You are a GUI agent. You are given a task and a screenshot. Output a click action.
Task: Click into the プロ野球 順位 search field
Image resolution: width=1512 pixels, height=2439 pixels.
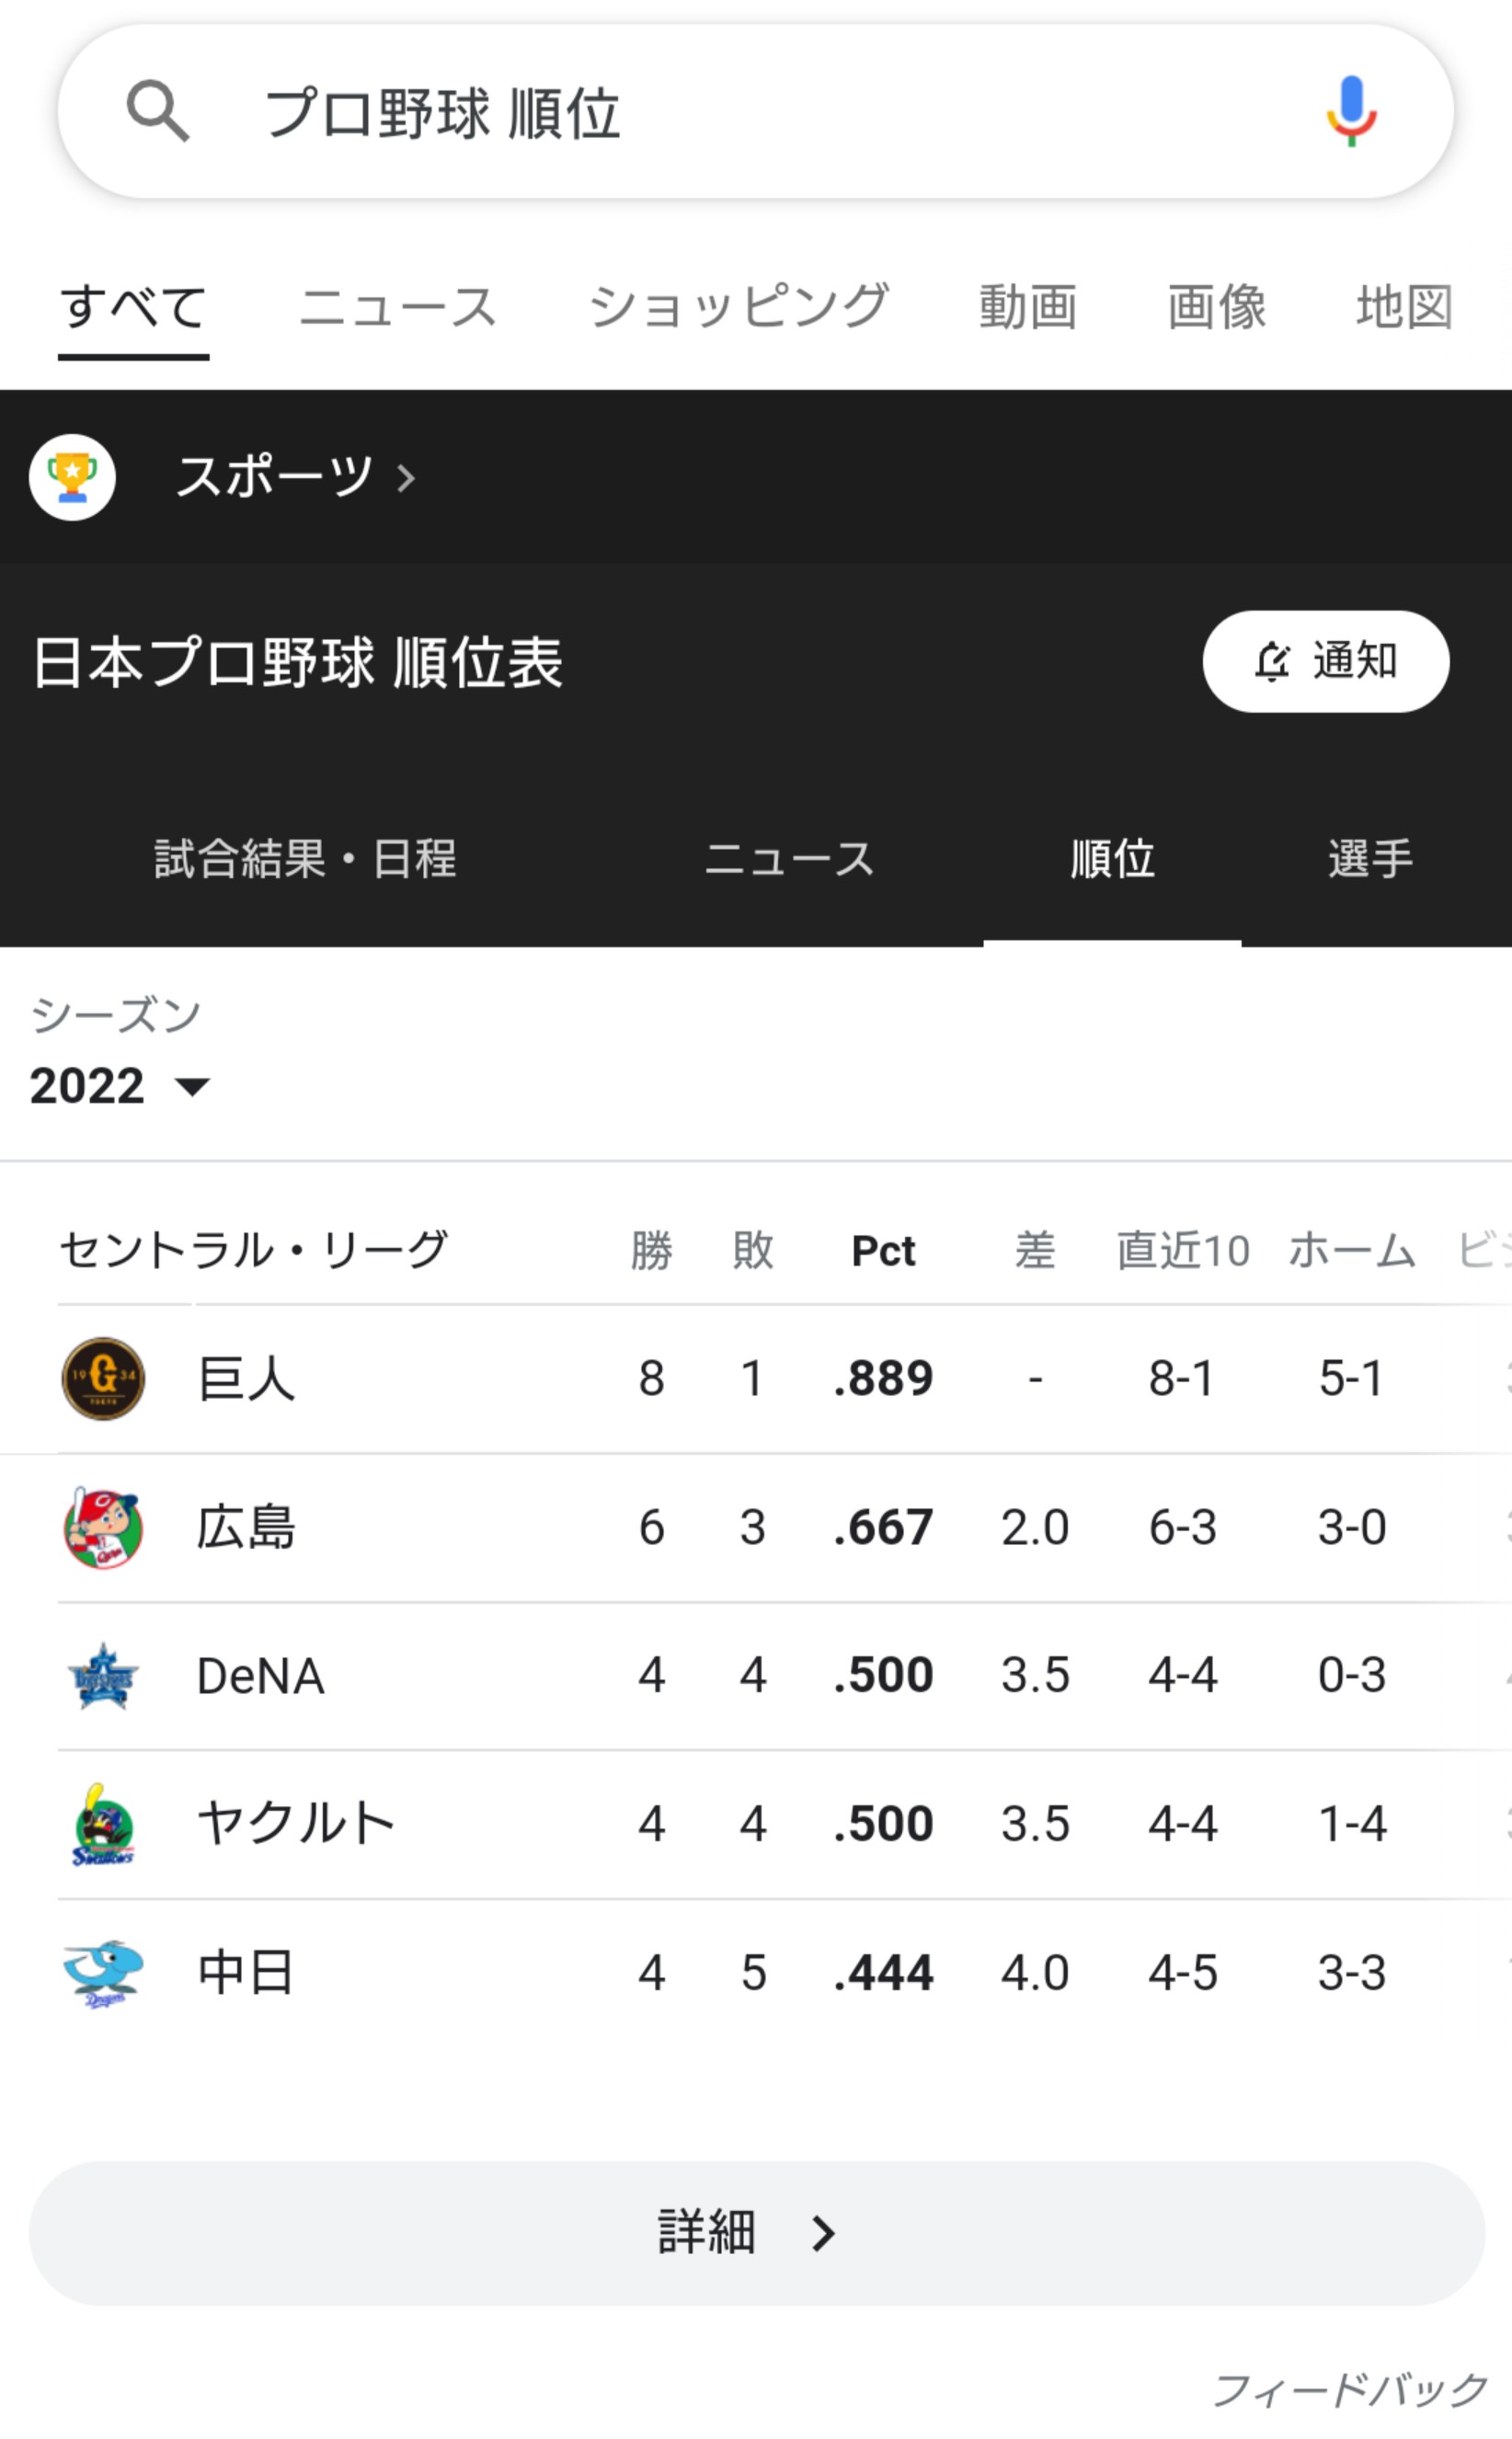(700, 112)
